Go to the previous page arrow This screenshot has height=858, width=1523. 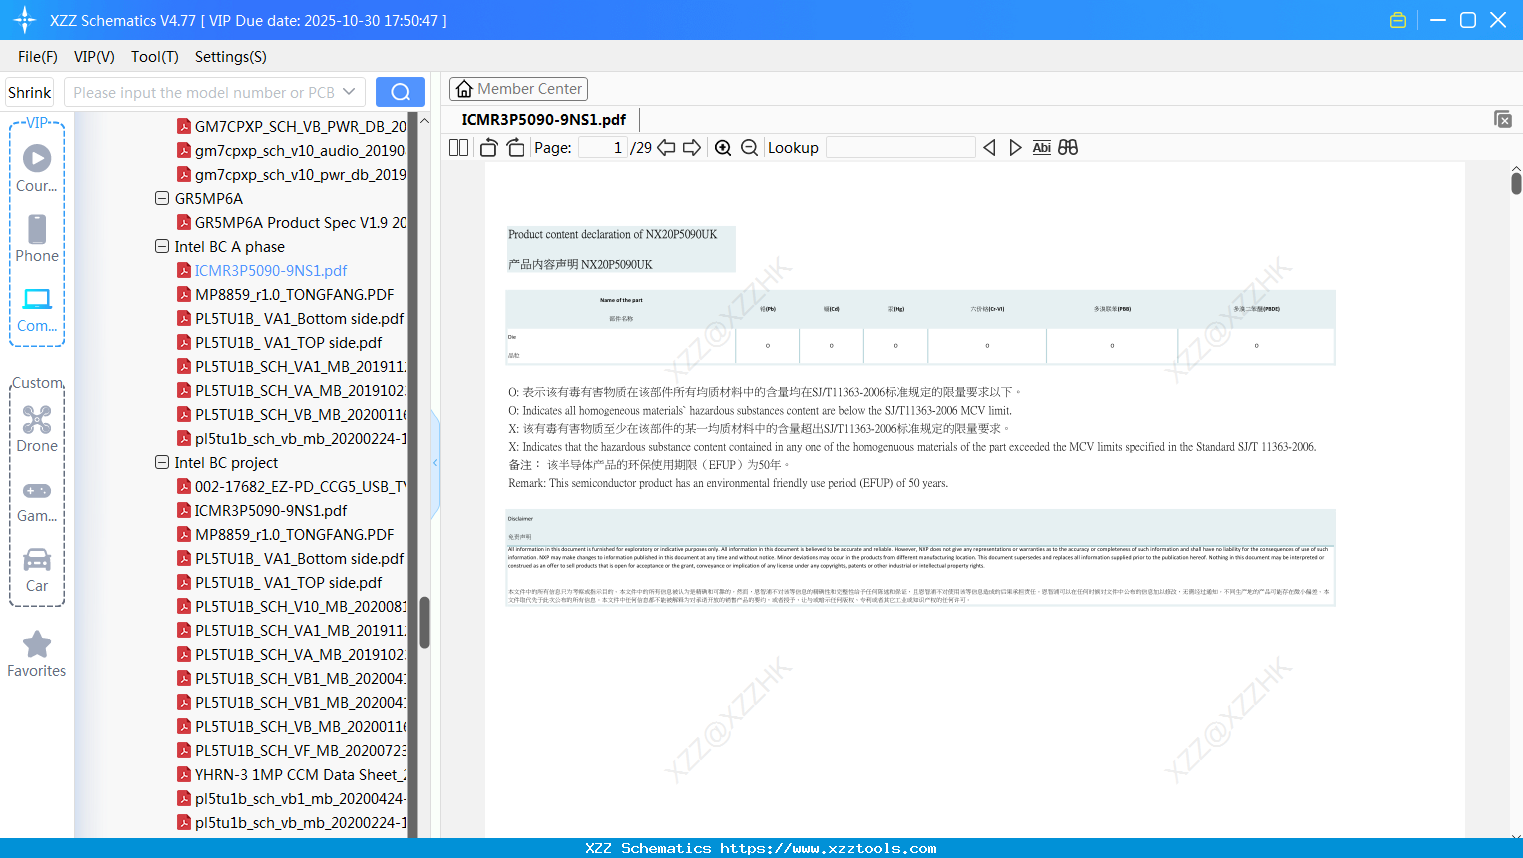666,148
